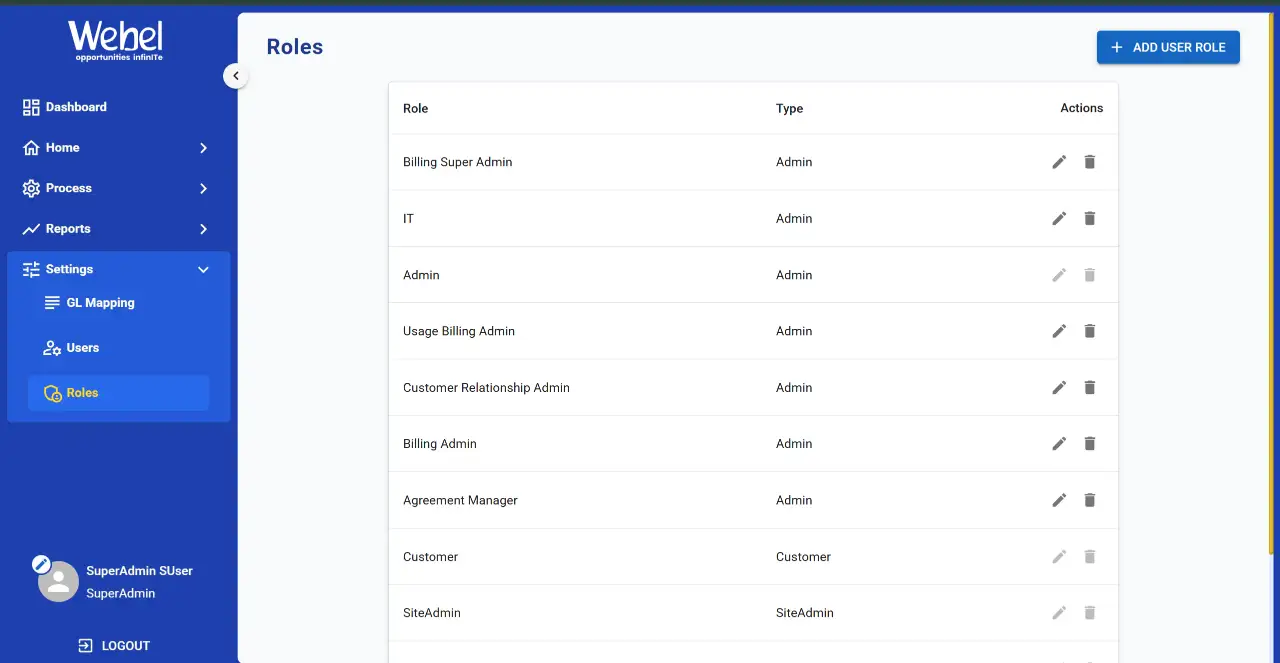Log out of the application
The image size is (1280, 663).
[115, 646]
